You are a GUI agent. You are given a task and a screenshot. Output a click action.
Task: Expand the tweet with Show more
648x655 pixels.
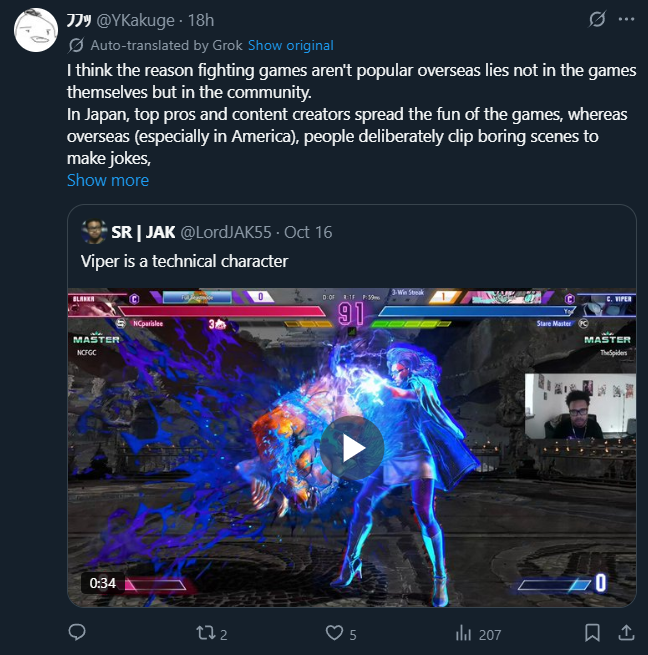(108, 180)
